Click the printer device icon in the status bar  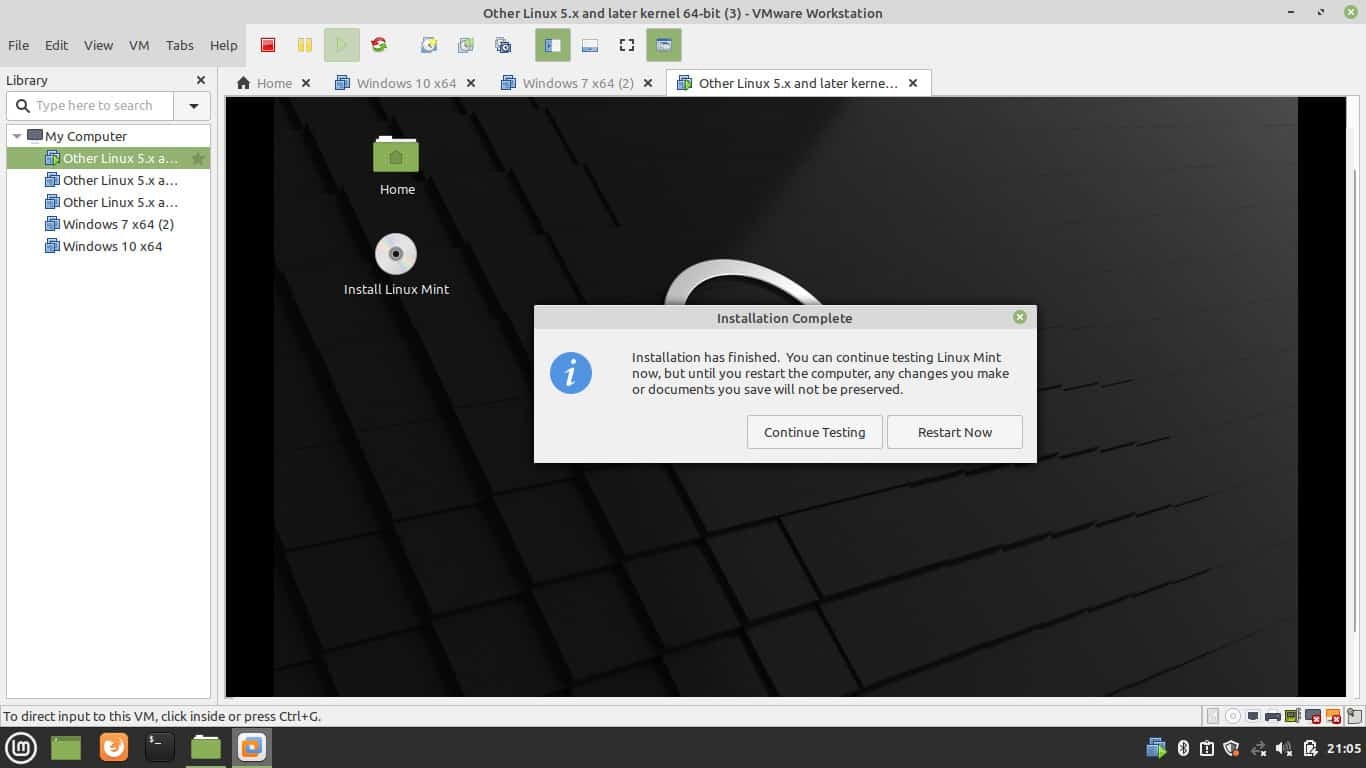point(1273,716)
